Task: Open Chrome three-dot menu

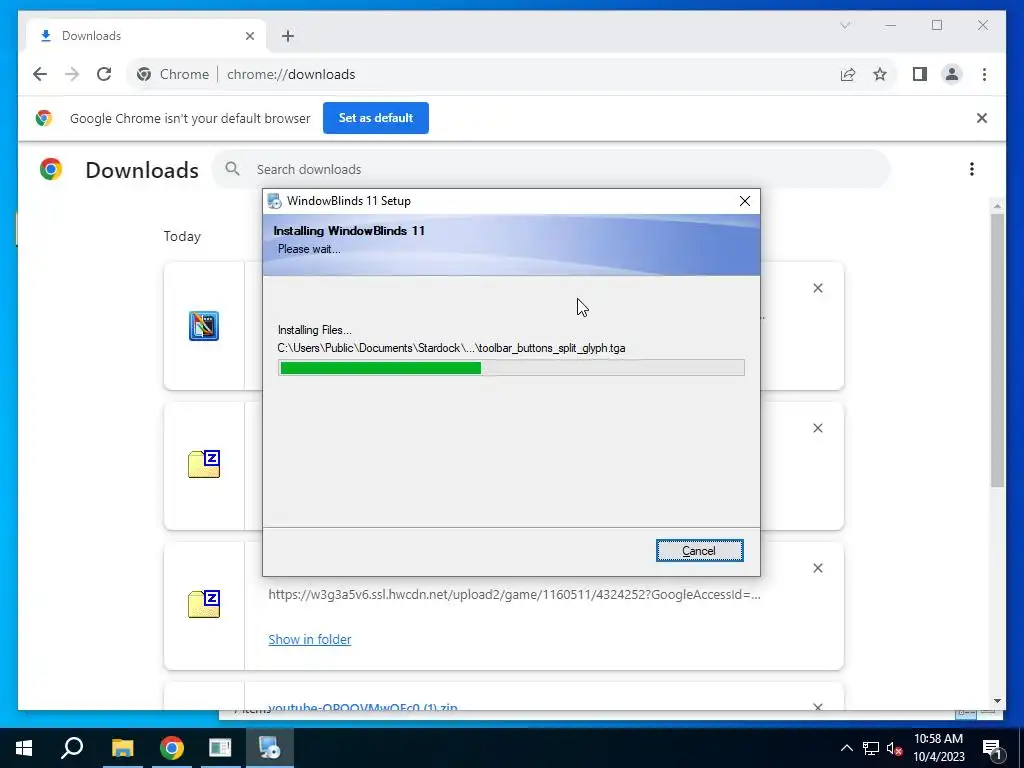Action: pos(984,74)
